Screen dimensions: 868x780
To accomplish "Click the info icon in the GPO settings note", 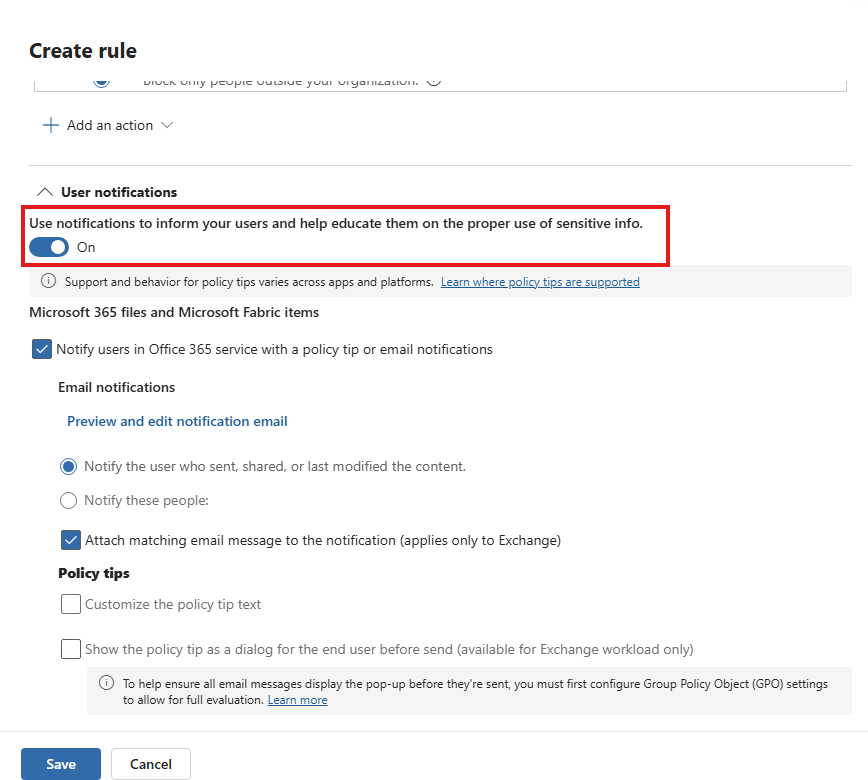I will (106, 682).
